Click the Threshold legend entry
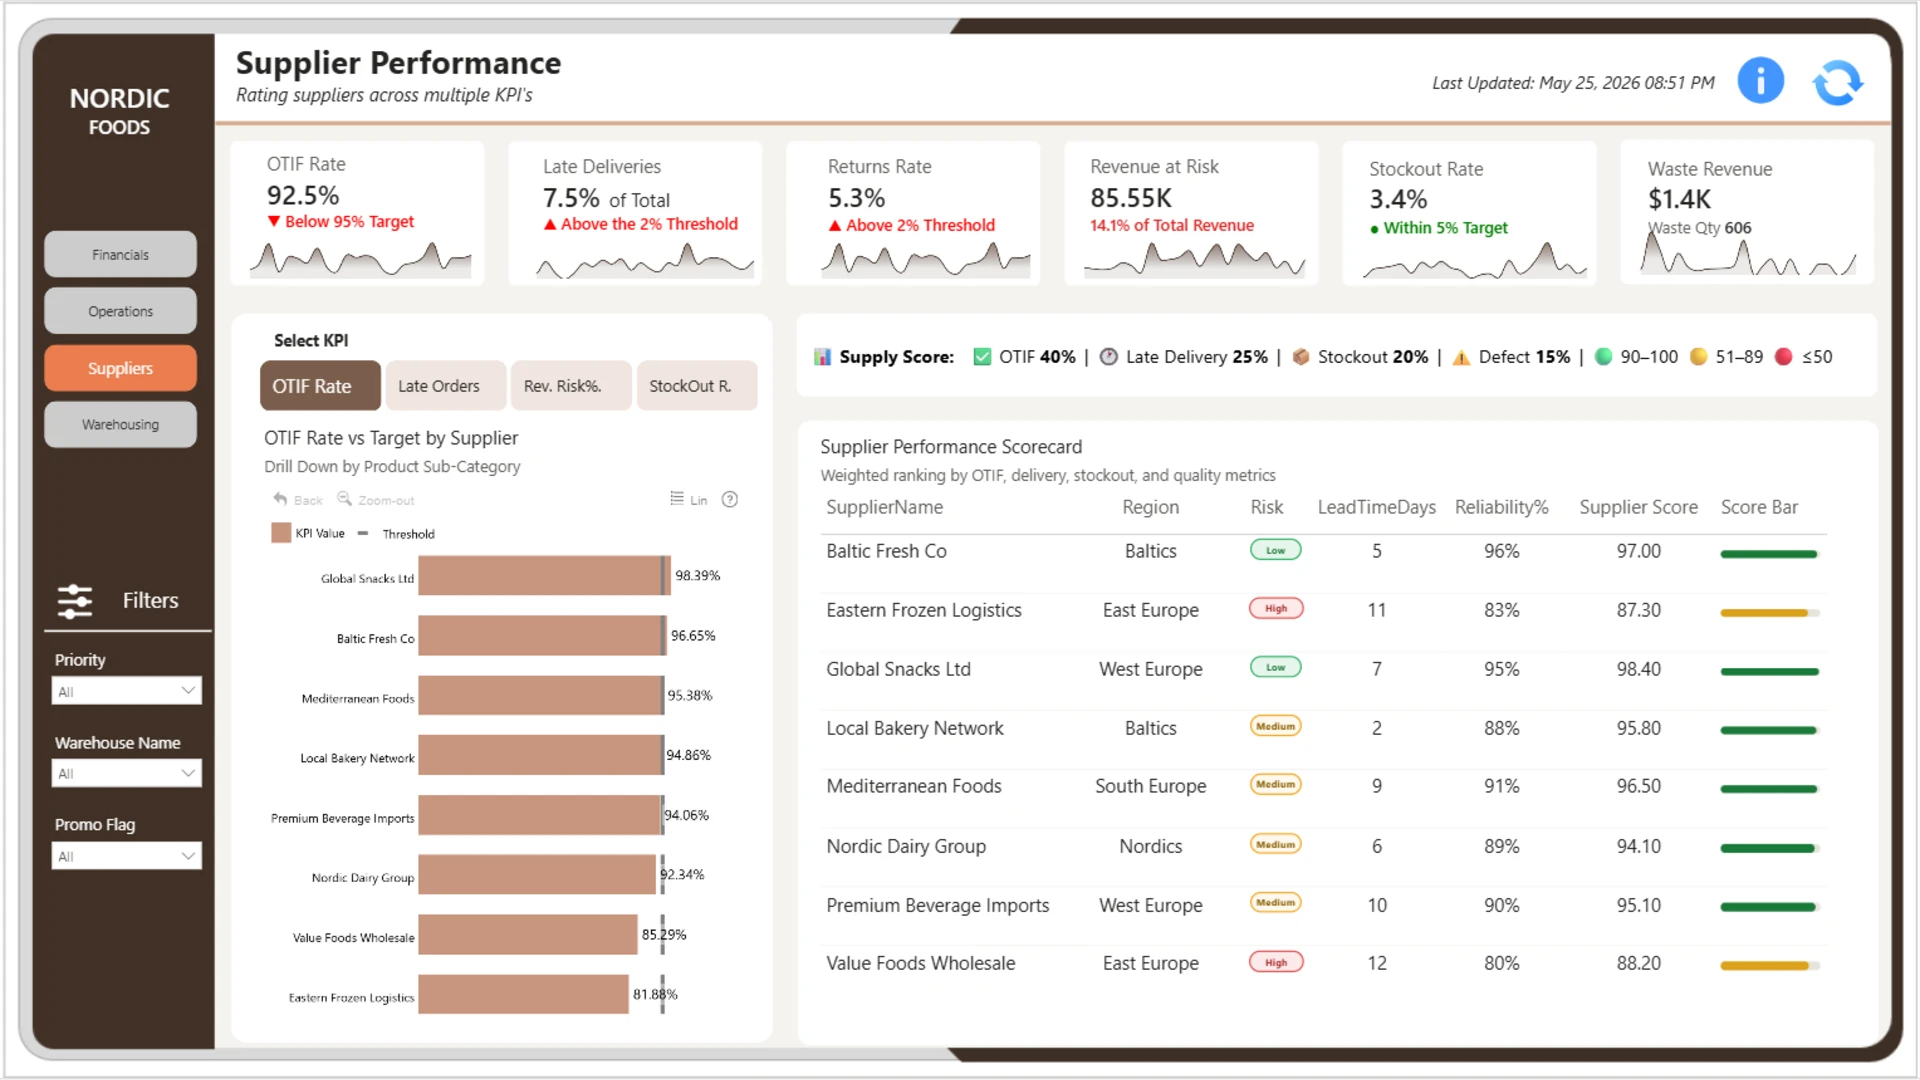The image size is (1920, 1080). click(397, 534)
